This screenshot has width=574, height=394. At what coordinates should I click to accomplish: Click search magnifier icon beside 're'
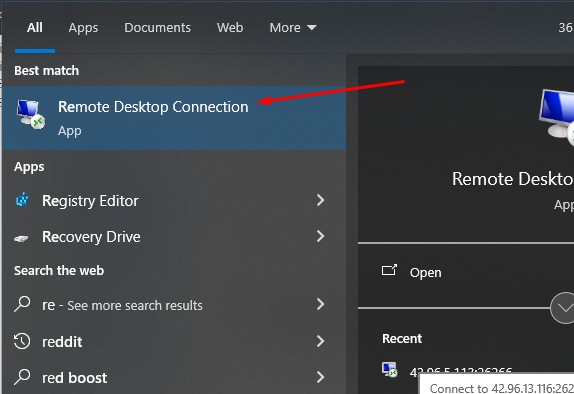point(22,304)
